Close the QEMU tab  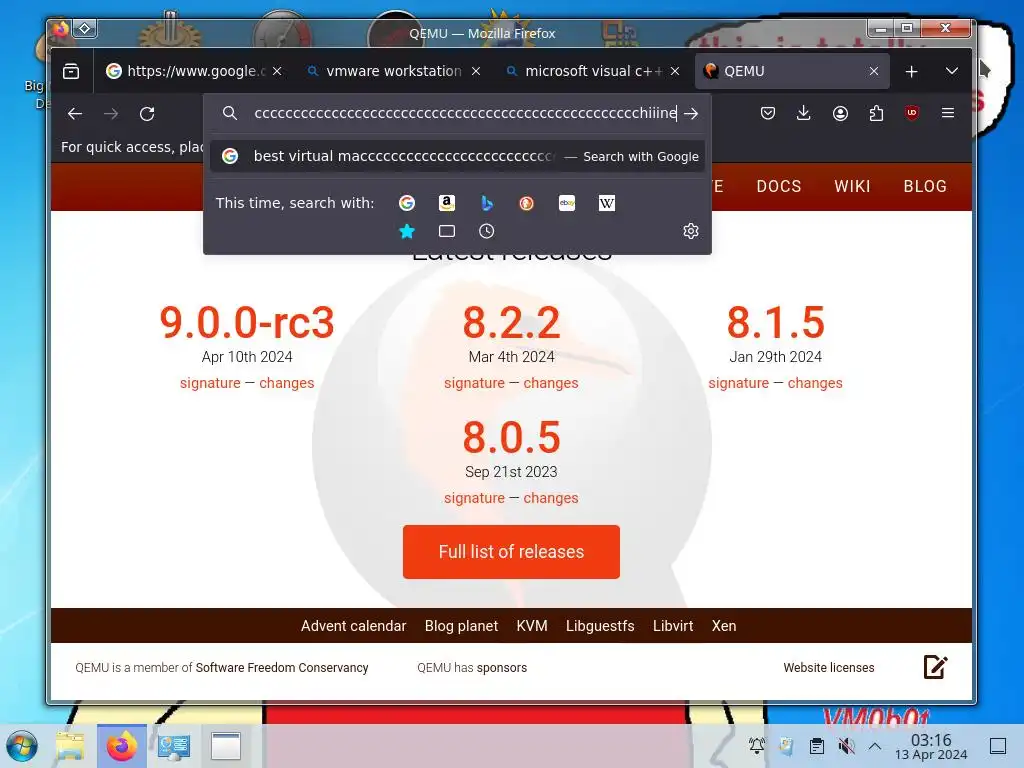[874, 71]
